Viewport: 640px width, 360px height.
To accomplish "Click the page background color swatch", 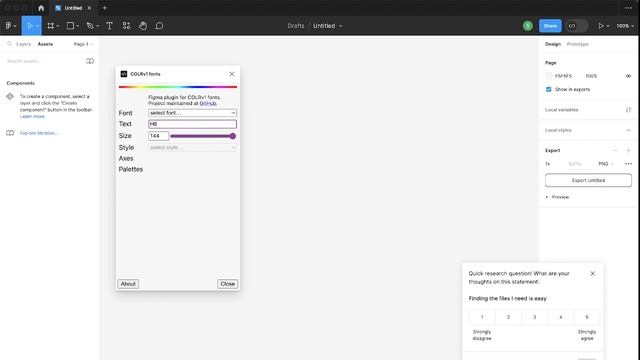I will (549, 76).
